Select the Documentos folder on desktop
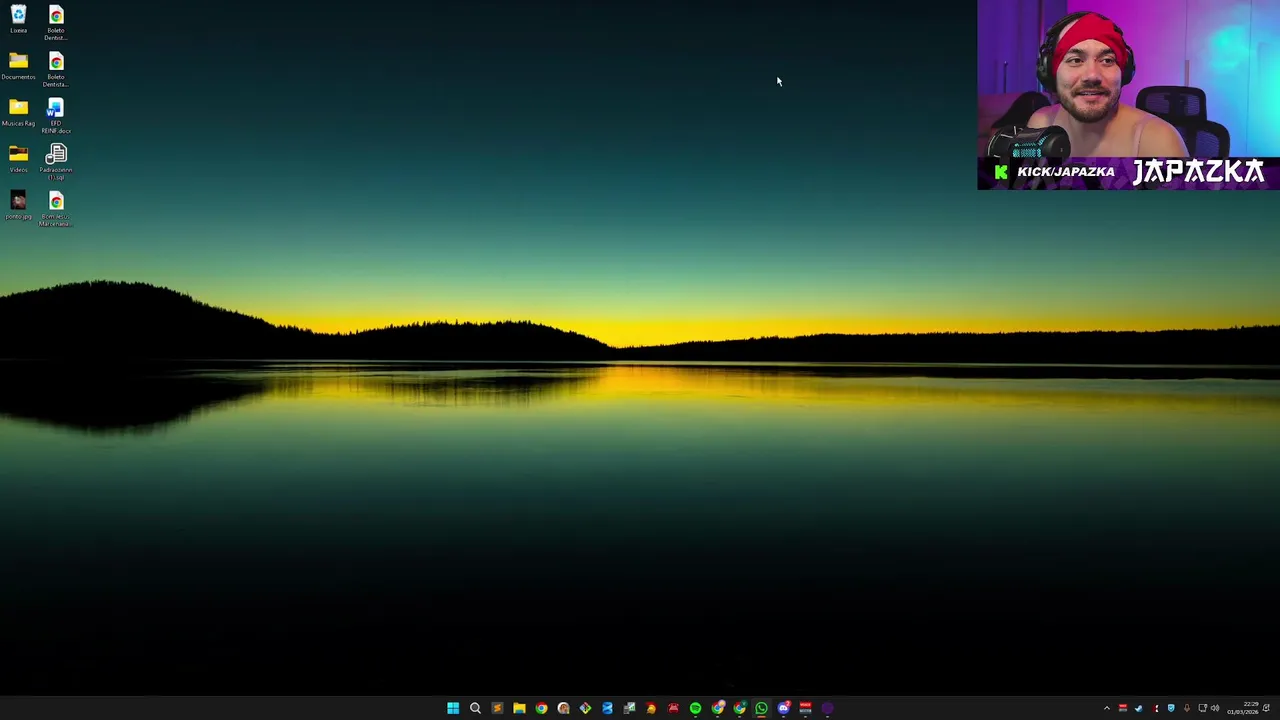The height and width of the screenshot is (720, 1280). tap(18, 66)
